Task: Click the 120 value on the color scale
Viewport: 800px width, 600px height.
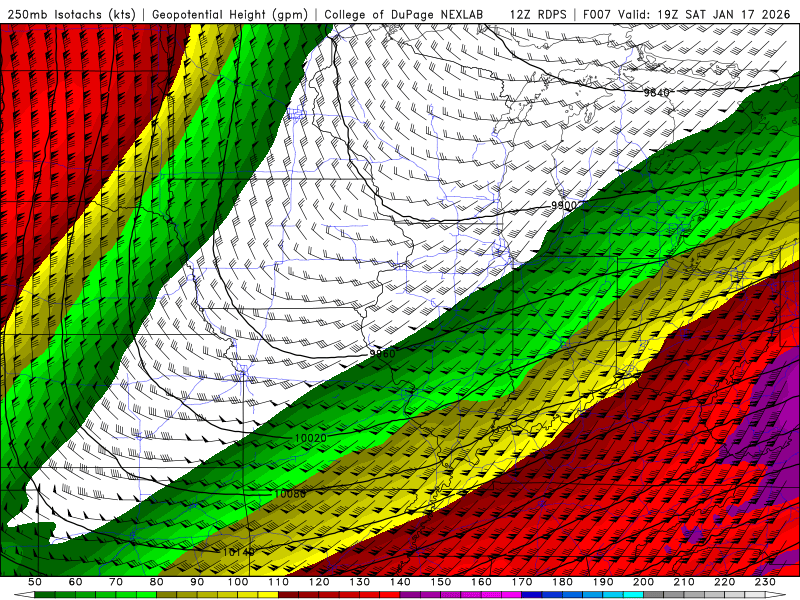Action: (x=319, y=582)
